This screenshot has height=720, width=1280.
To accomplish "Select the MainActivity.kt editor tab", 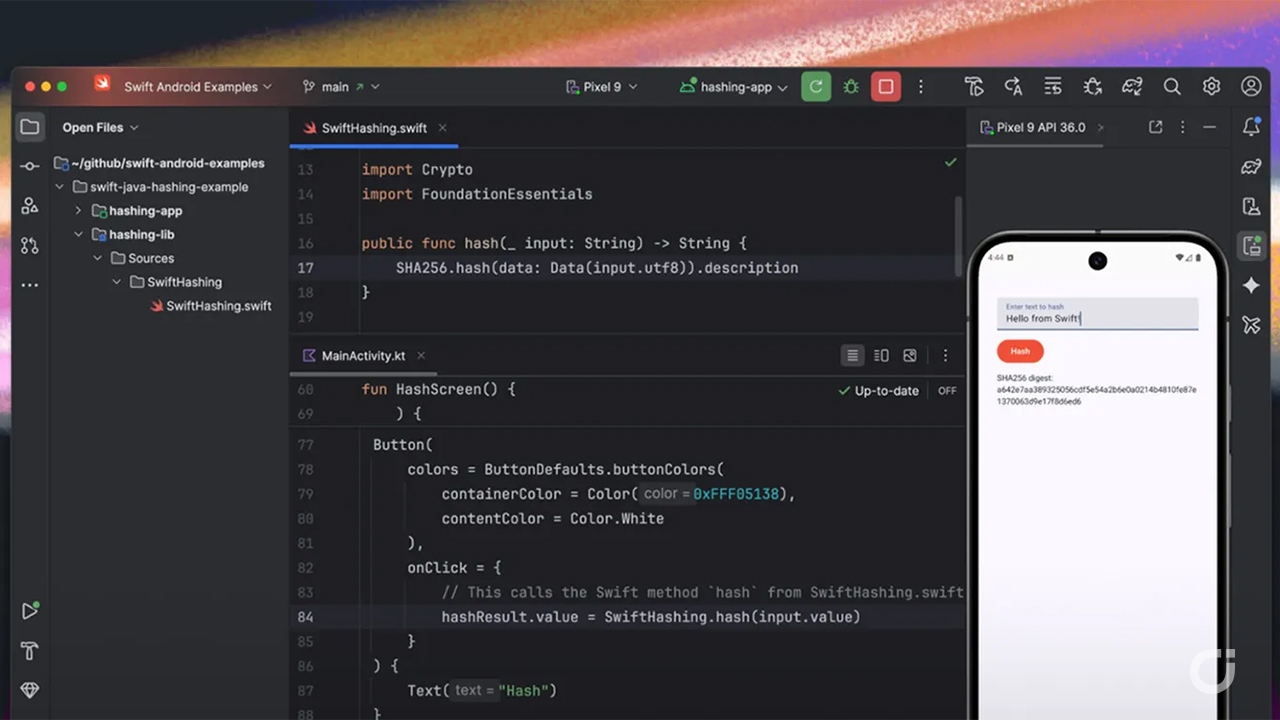I will pos(362,356).
